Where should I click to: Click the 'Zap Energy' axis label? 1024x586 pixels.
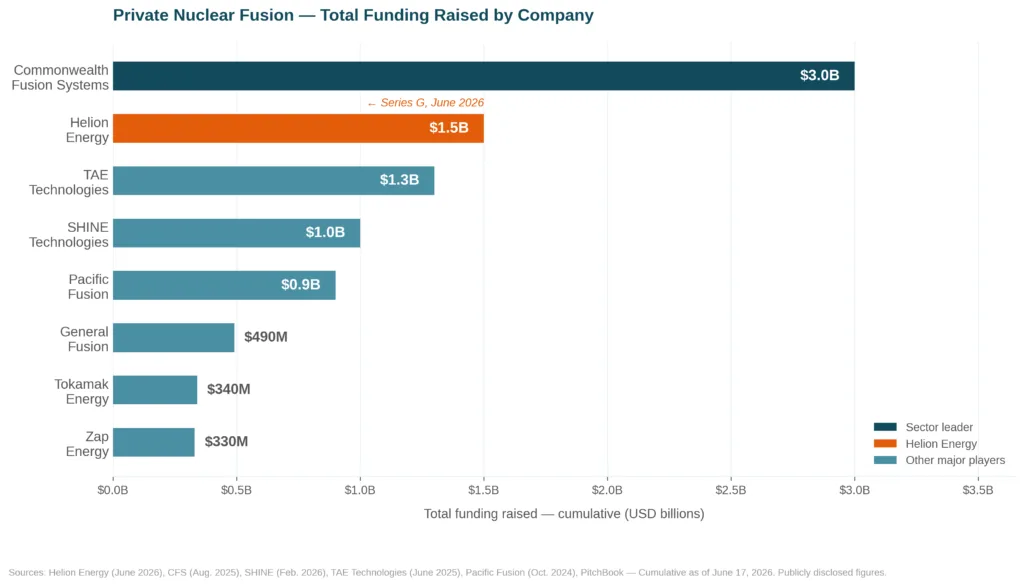(87, 444)
